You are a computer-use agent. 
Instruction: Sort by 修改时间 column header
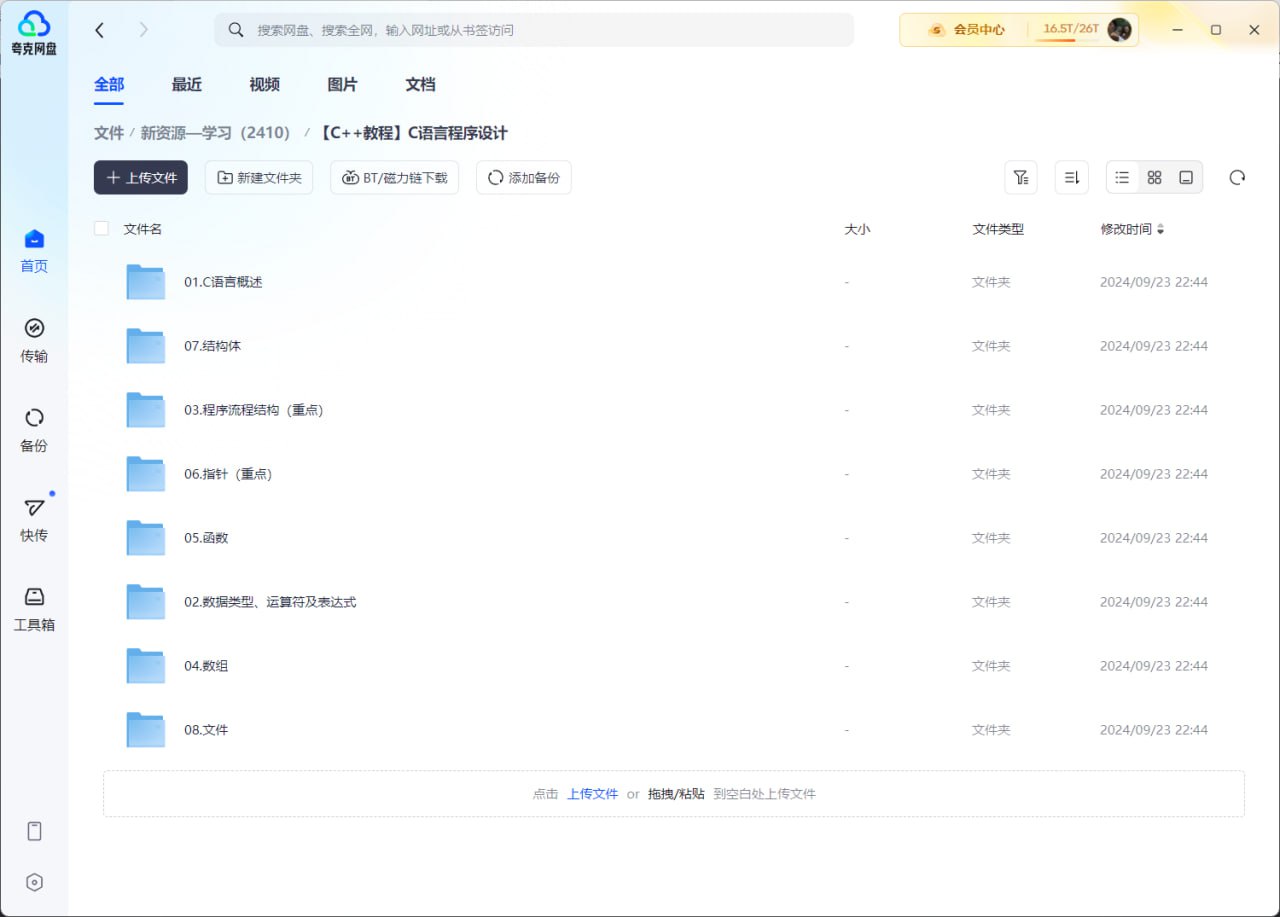point(1132,229)
